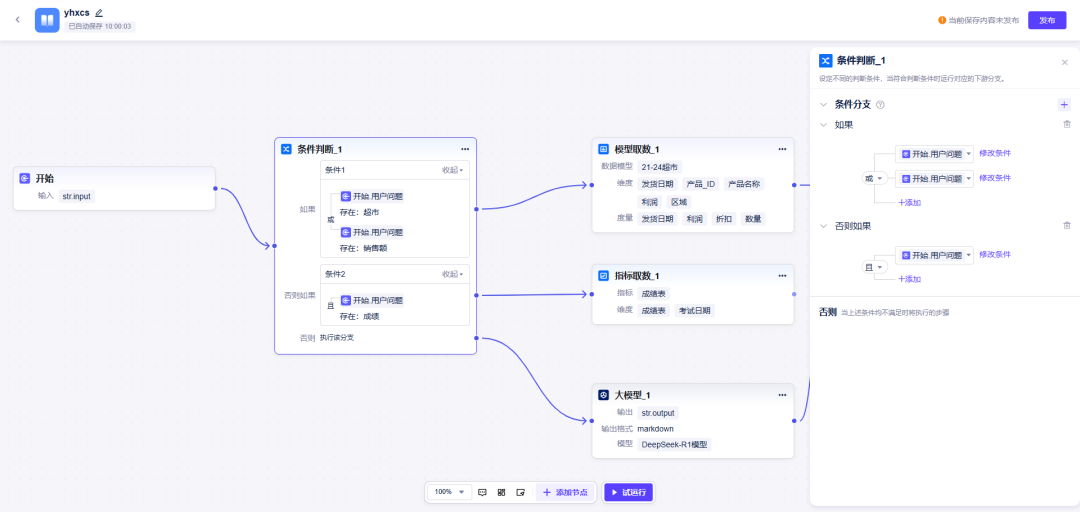Open the 条件判断_1 node more menu
Viewport: 1080px width, 512px height.
pos(465,149)
